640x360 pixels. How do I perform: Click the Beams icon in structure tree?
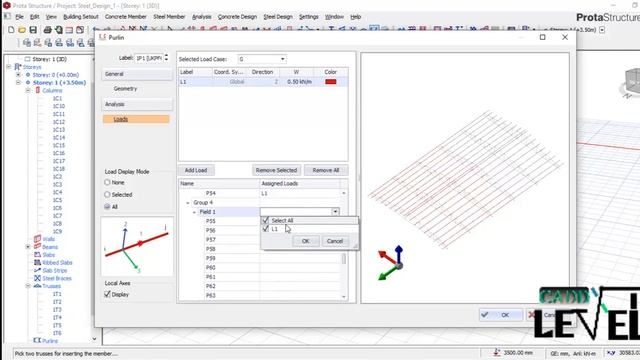click(38, 247)
